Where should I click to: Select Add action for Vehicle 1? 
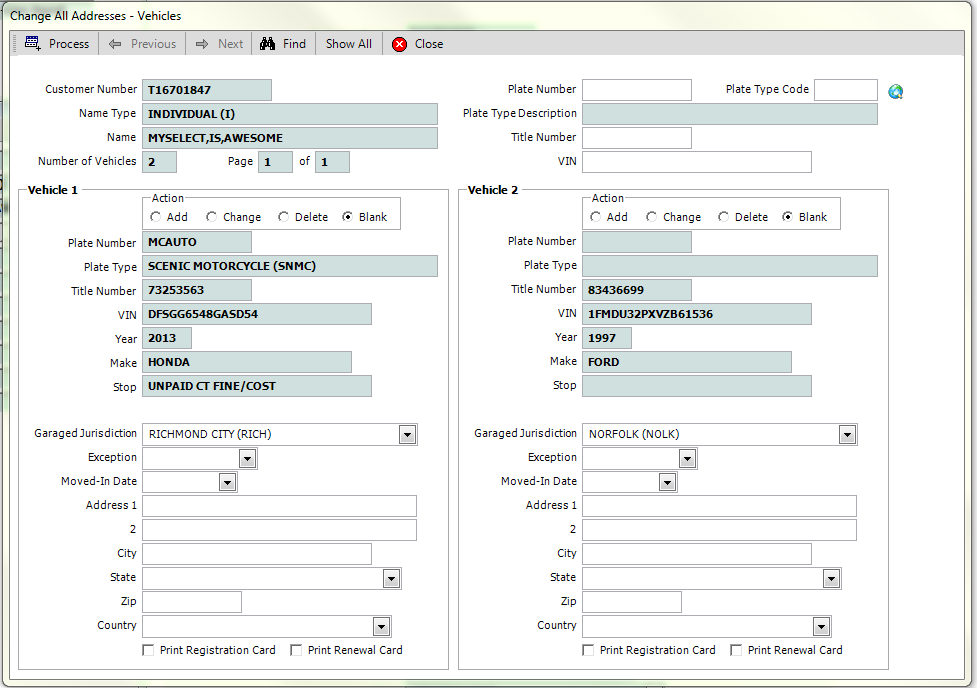click(156, 217)
